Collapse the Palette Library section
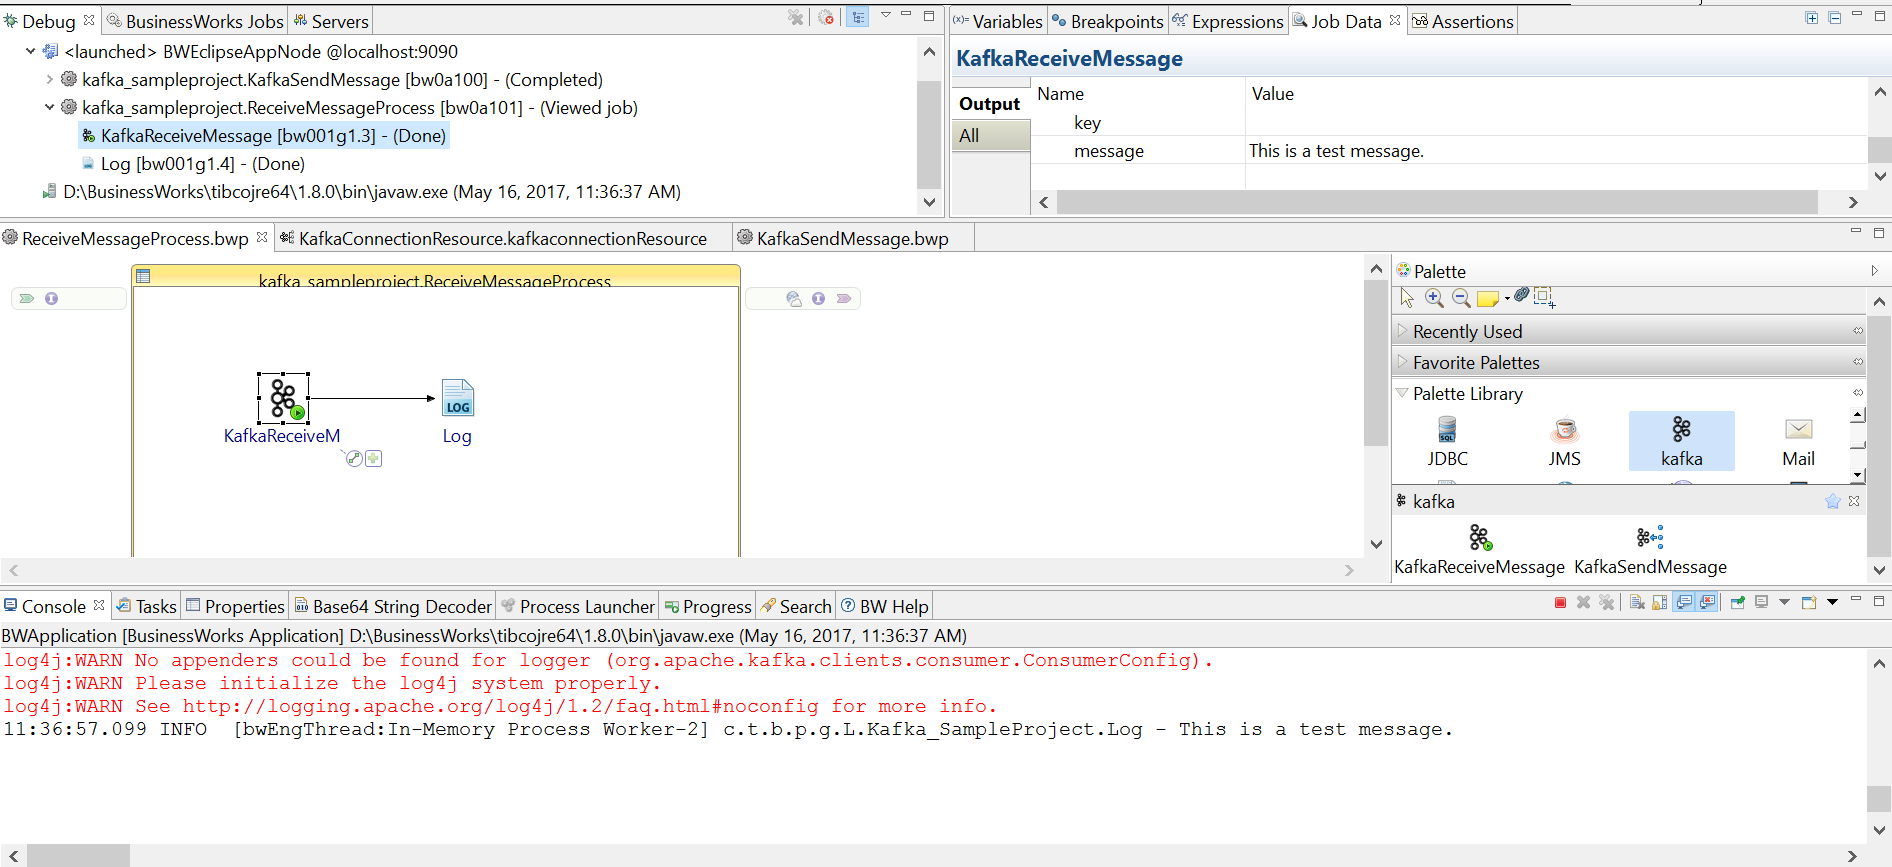This screenshot has width=1892, height=867. [1403, 393]
